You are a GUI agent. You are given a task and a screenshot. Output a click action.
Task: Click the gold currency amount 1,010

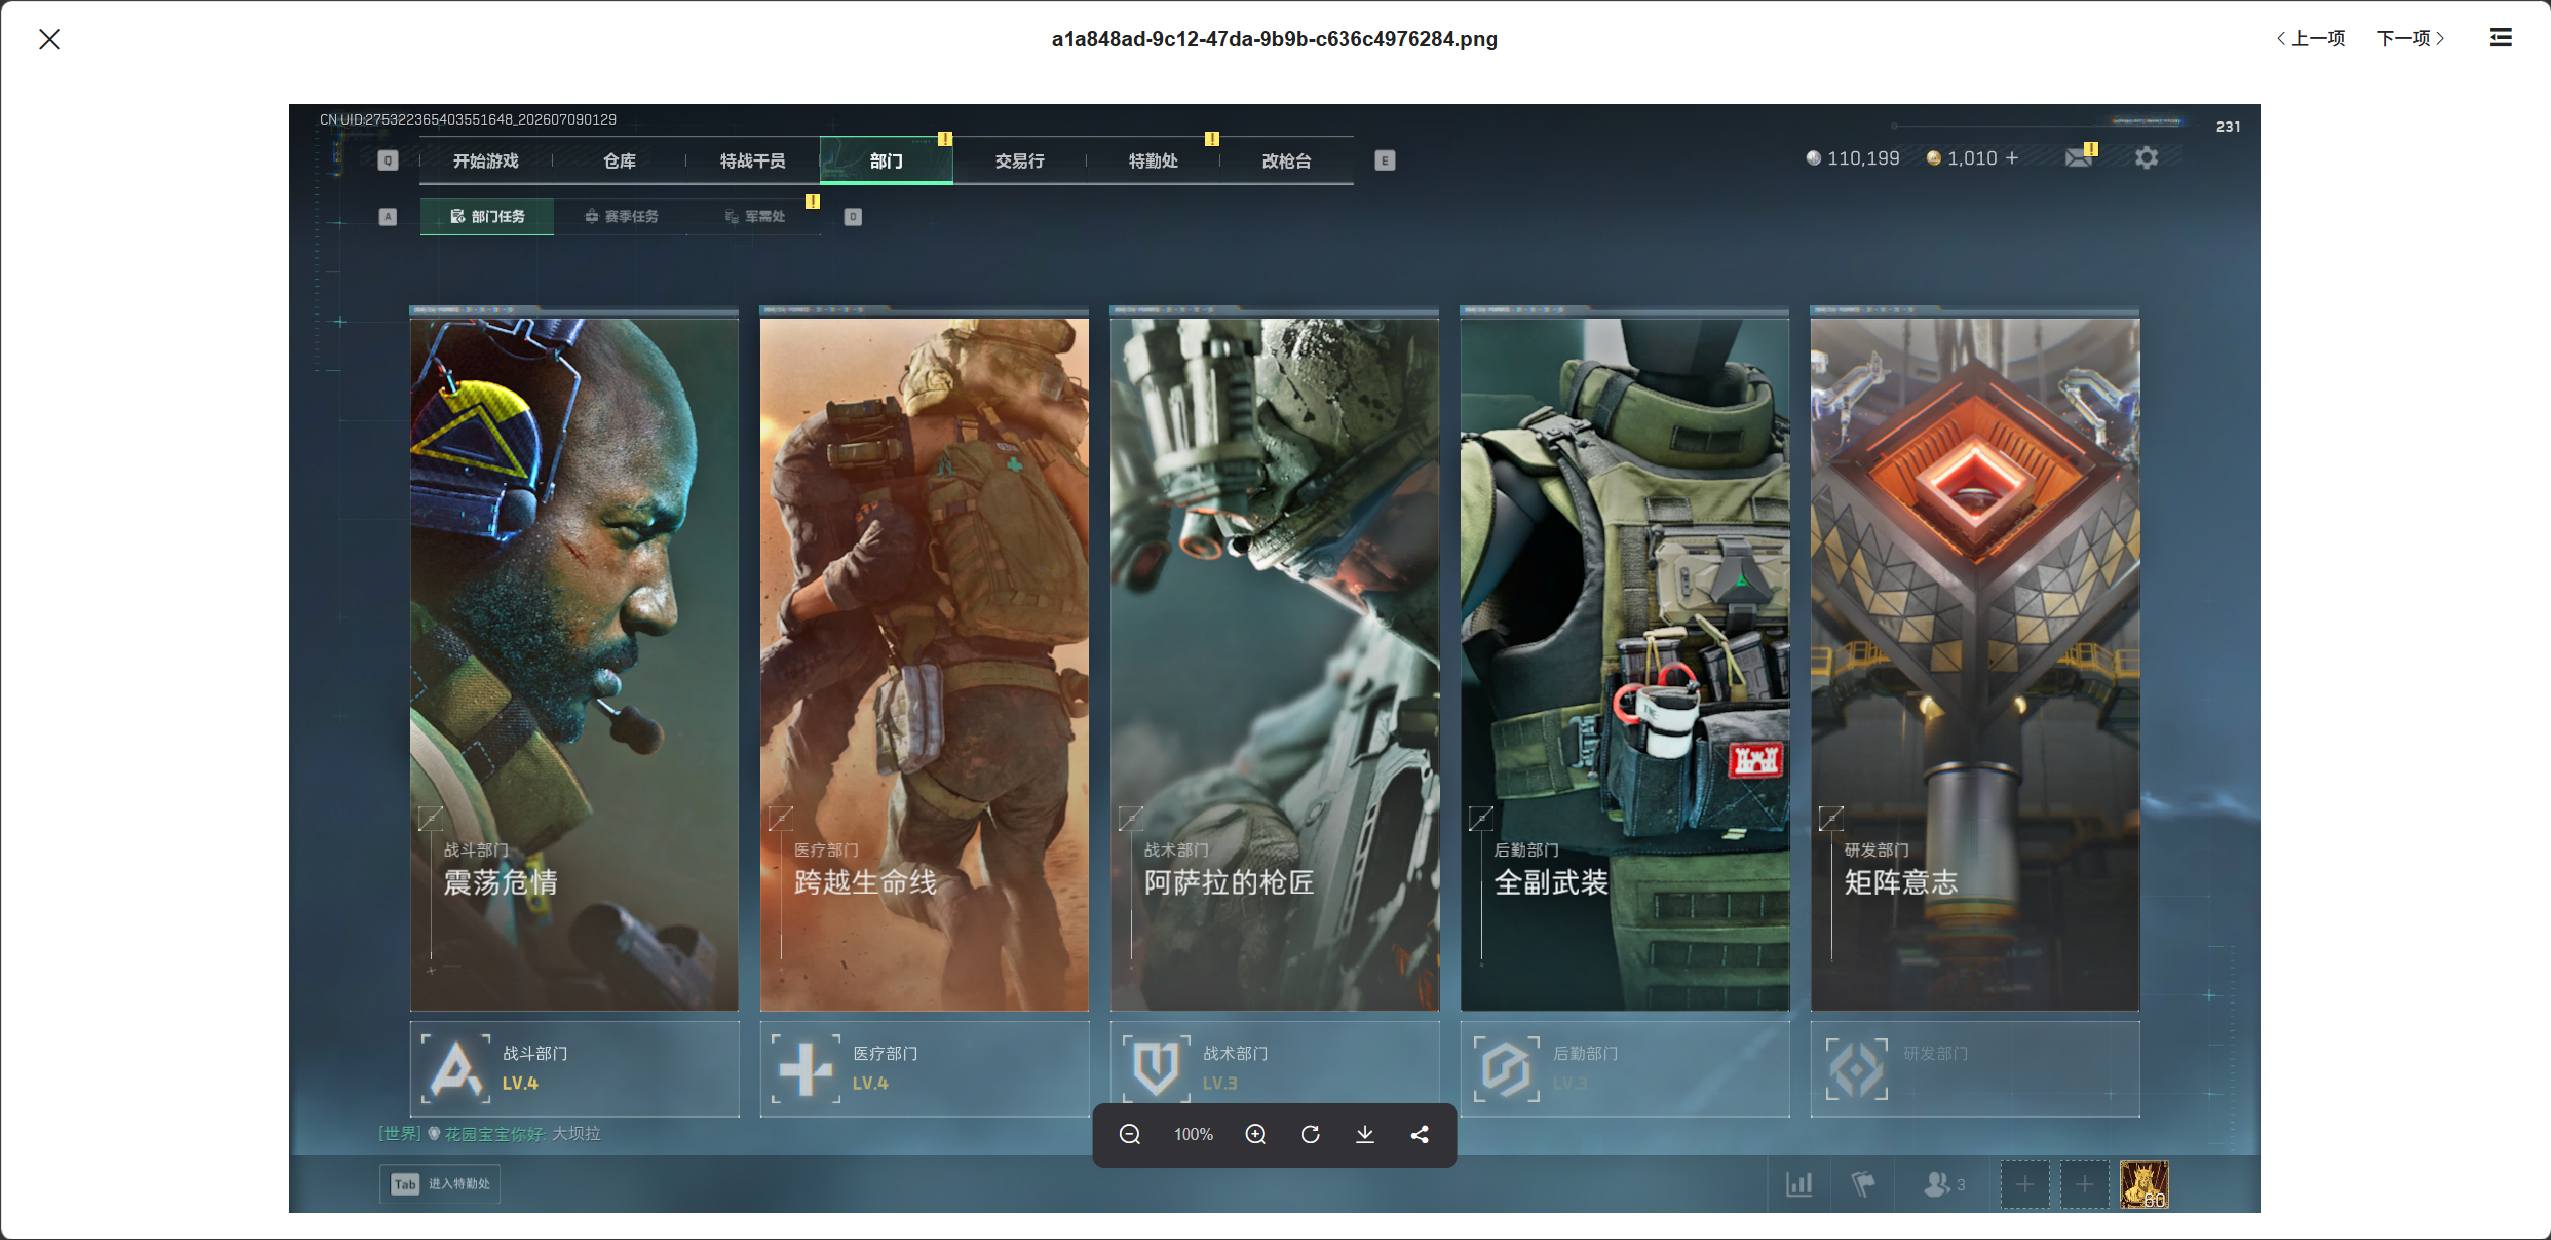1972,158
